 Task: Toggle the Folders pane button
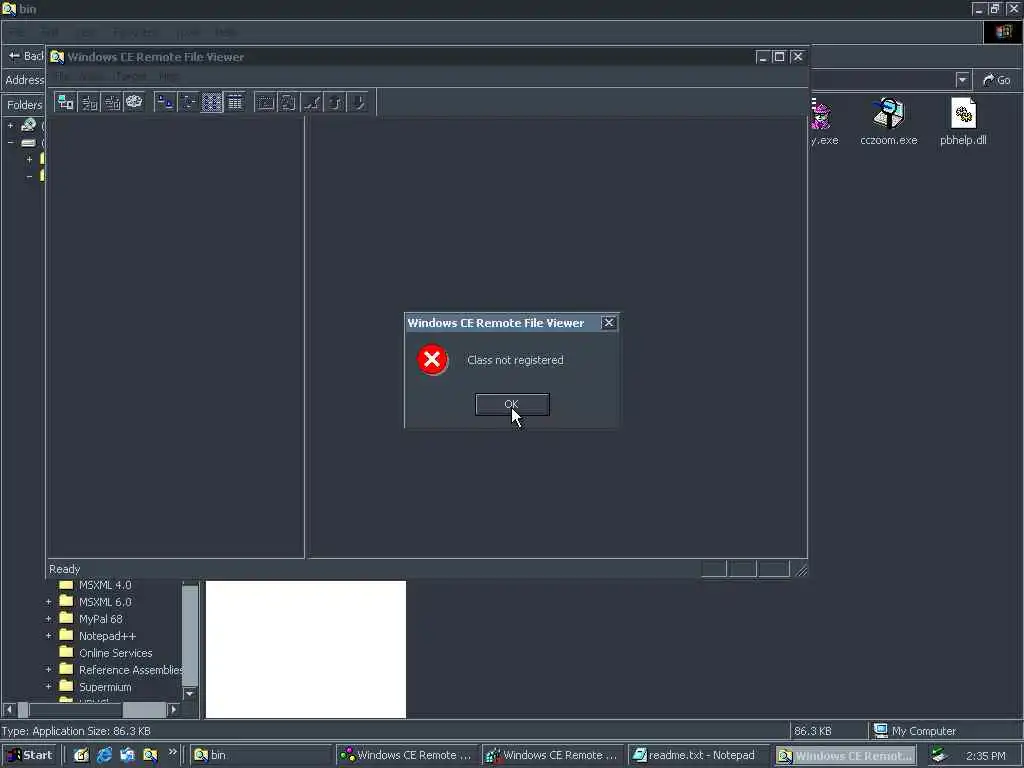24,104
